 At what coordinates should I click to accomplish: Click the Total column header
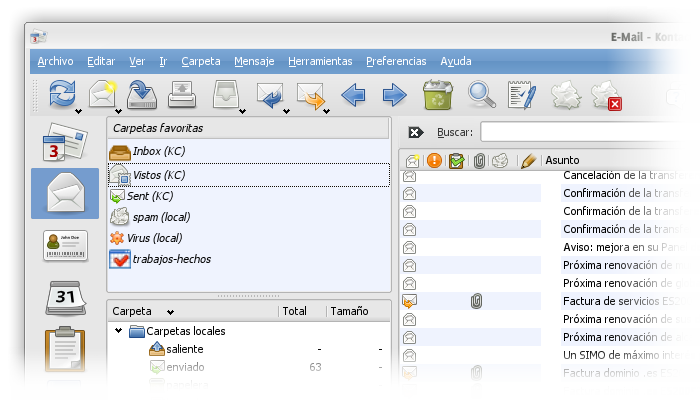pyautogui.click(x=294, y=311)
